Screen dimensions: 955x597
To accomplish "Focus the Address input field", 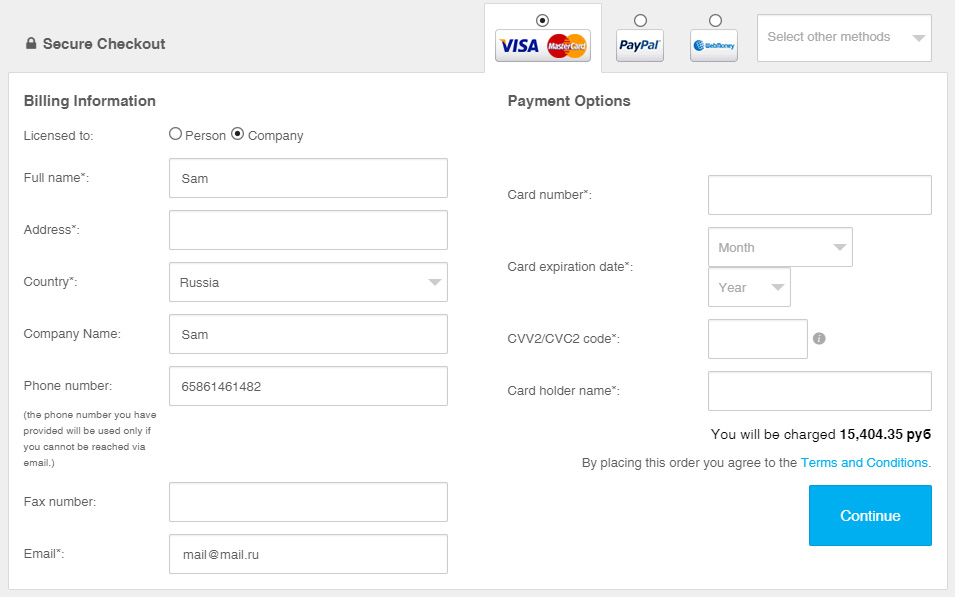I will [308, 230].
